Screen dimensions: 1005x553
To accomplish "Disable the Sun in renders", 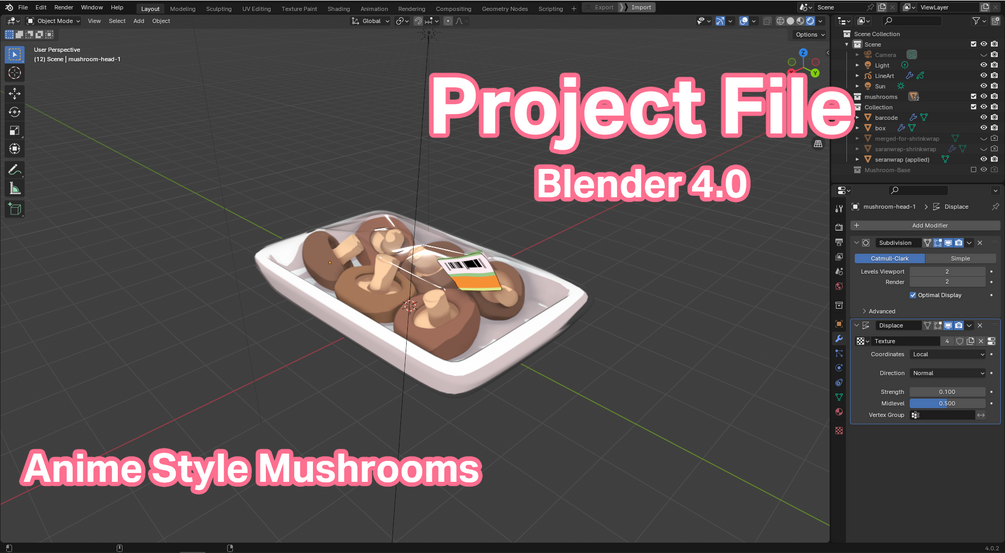I will click(x=994, y=87).
